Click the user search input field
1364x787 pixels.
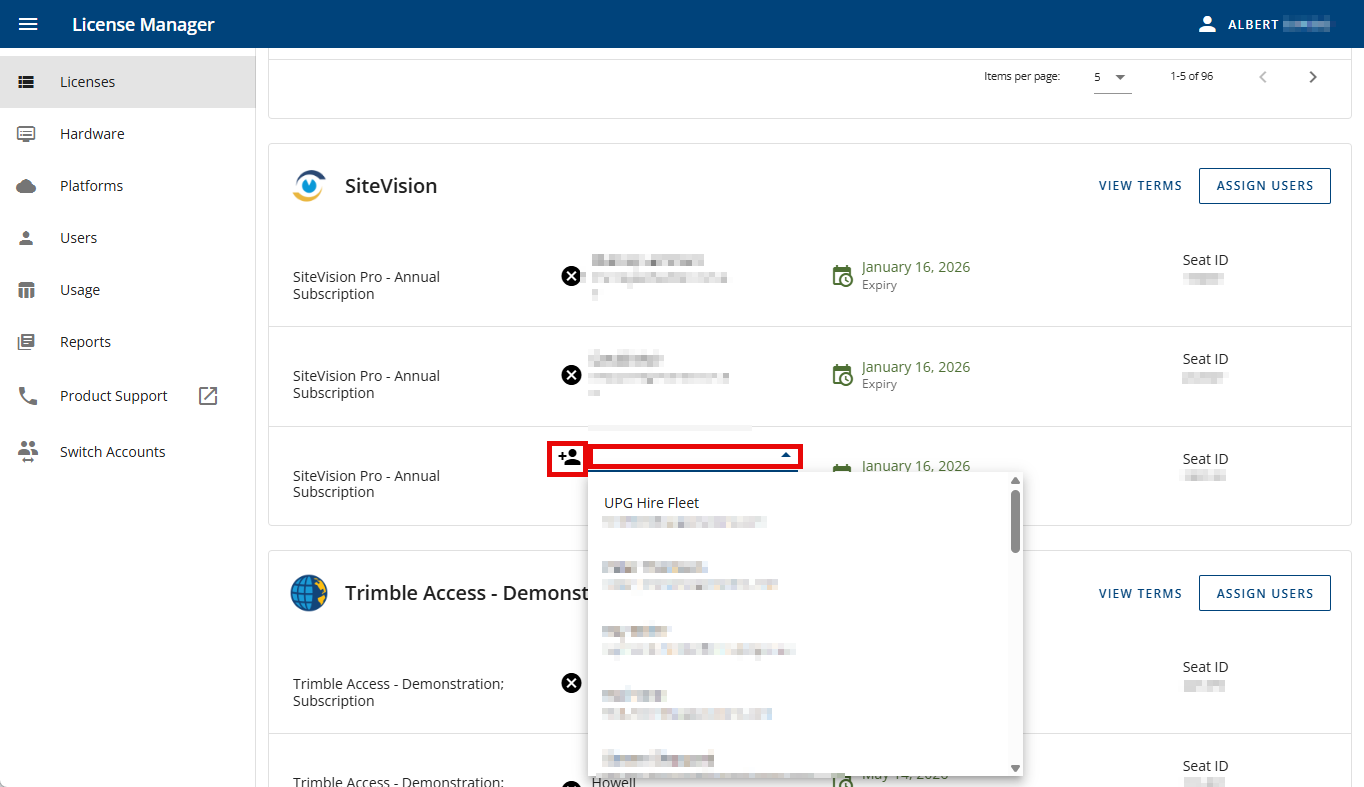tap(685, 457)
